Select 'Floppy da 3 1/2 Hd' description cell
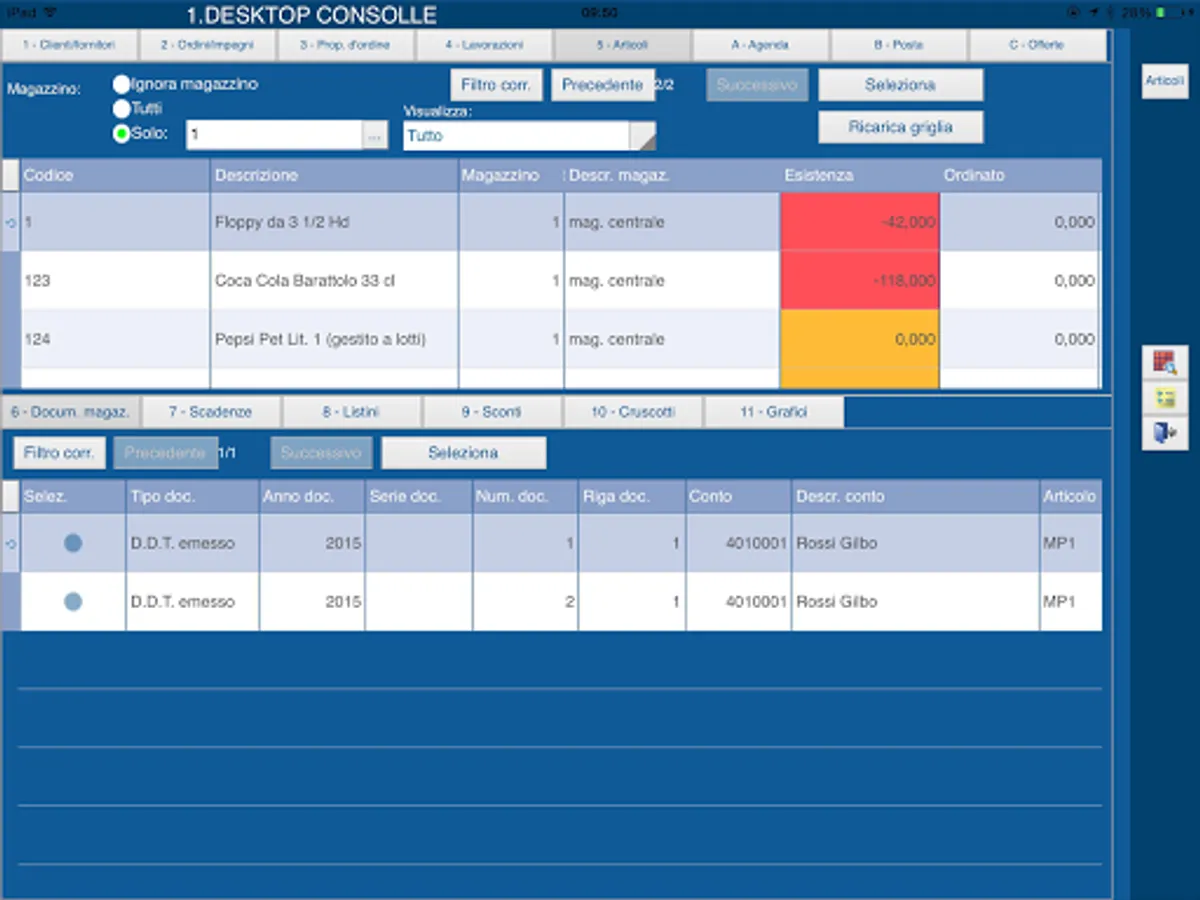The height and width of the screenshot is (900, 1200). pos(334,222)
